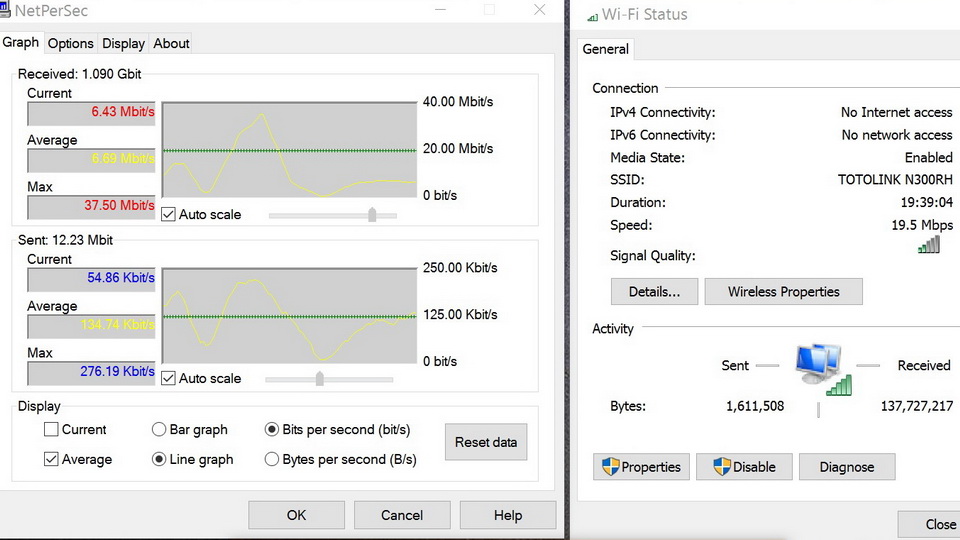Image resolution: width=960 pixels, height=540 pixels.
Task: Open the About tab
Action: click(x=171, y=43)
